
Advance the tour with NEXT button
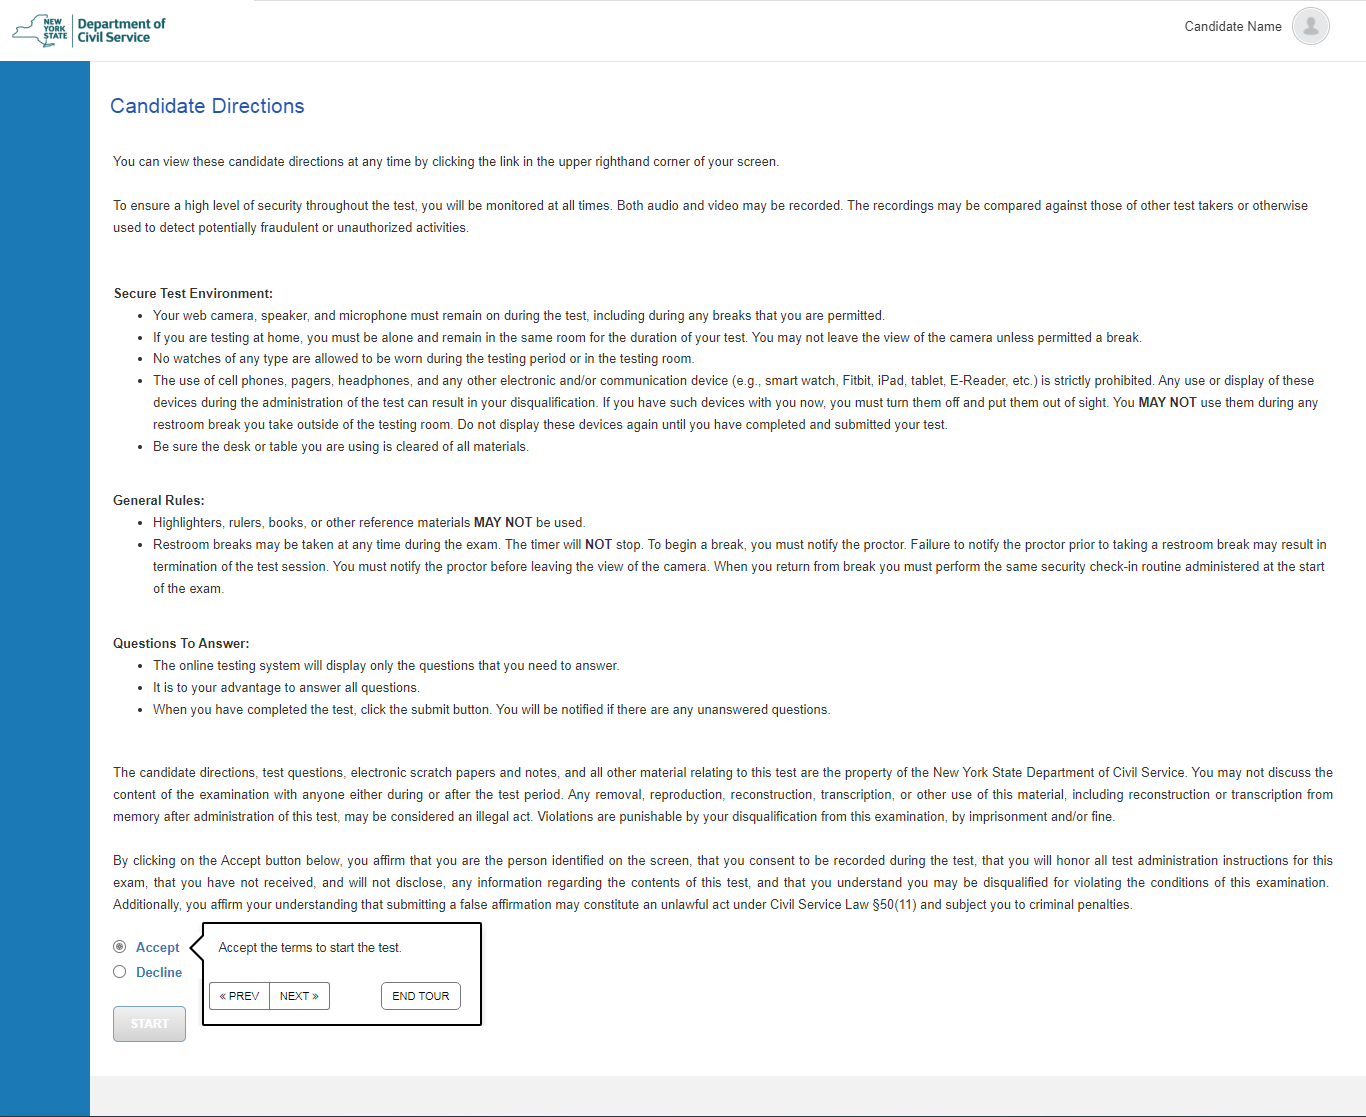click(299, 996)
